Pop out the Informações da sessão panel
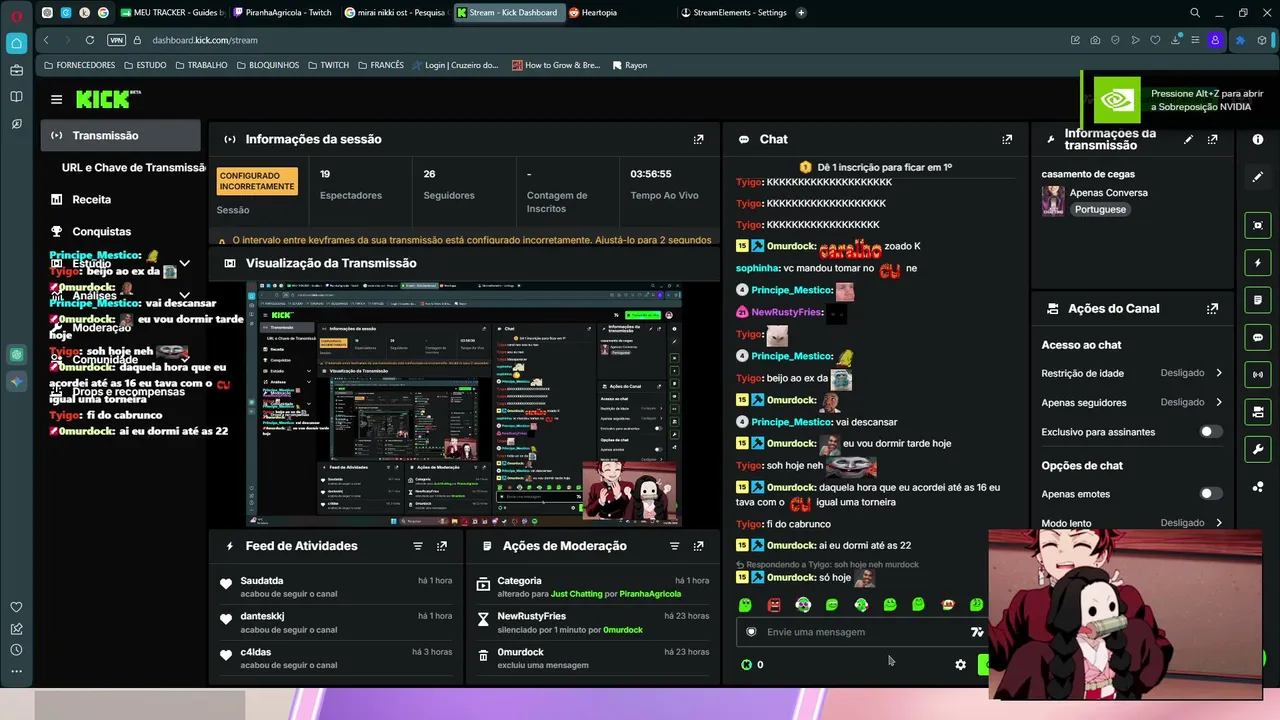The width and height of the screenshot is (1280, 720). coord(698,139)
